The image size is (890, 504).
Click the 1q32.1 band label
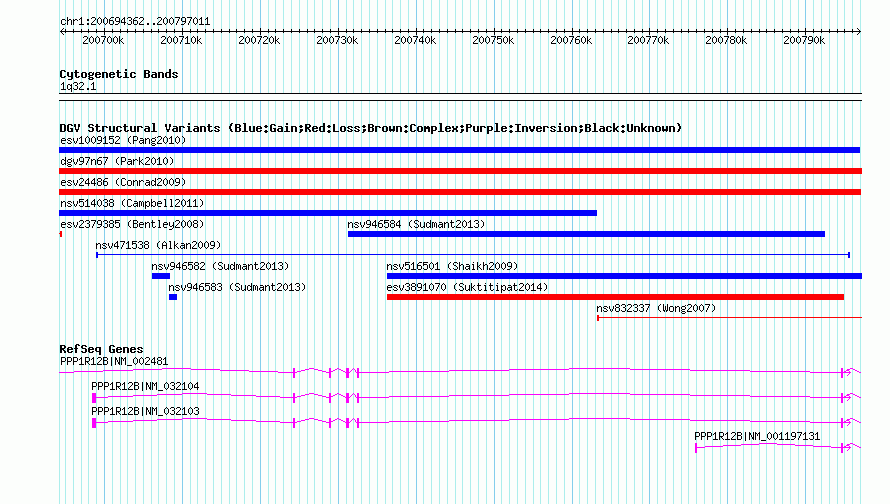click(78, 87)
